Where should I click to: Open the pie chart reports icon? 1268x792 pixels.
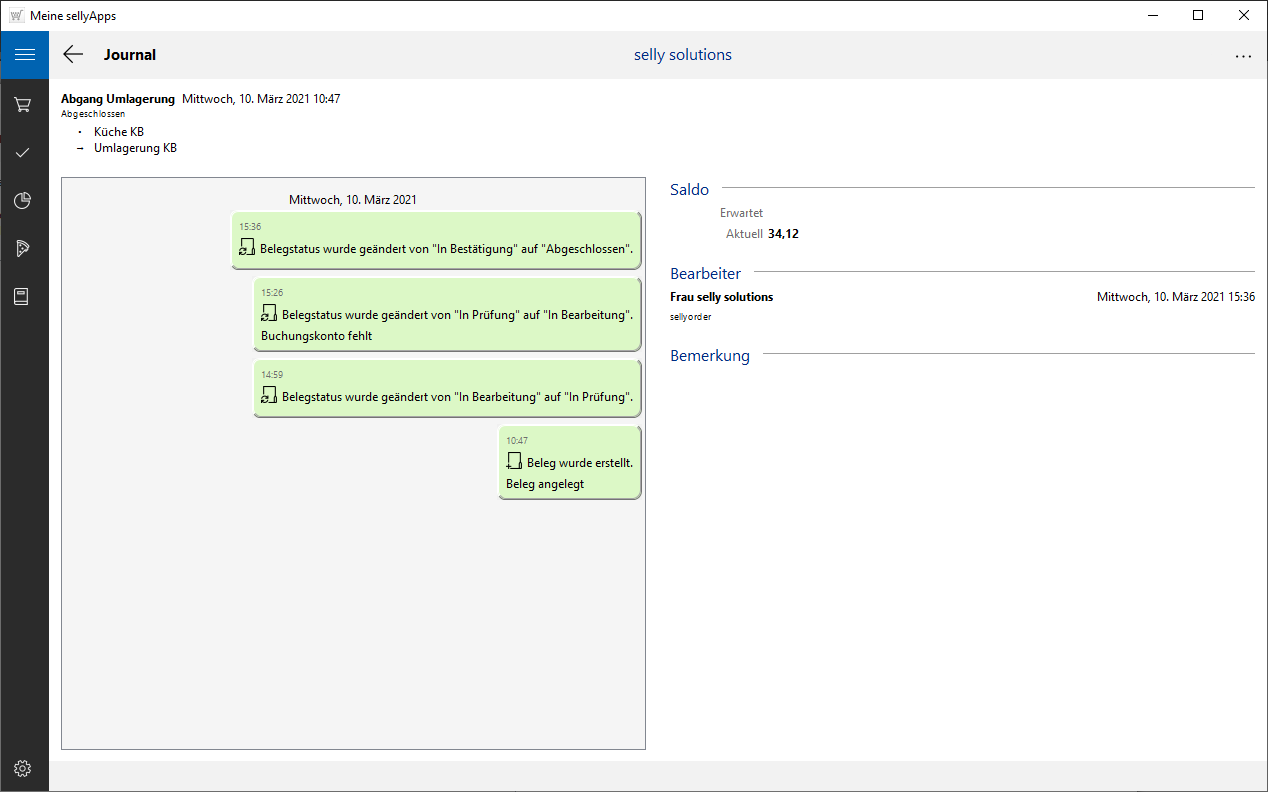(x=23, y=200)
